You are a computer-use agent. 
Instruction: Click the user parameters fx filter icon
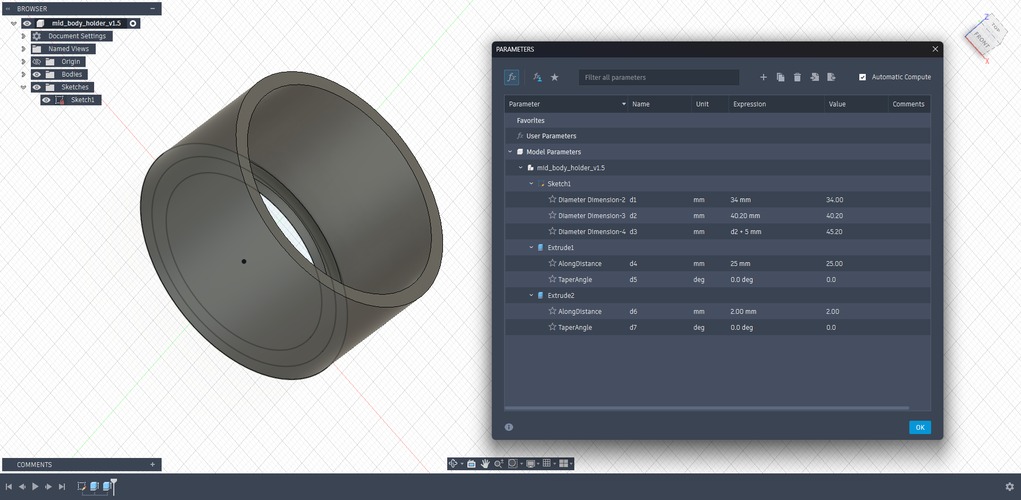(x=538, y=77)
